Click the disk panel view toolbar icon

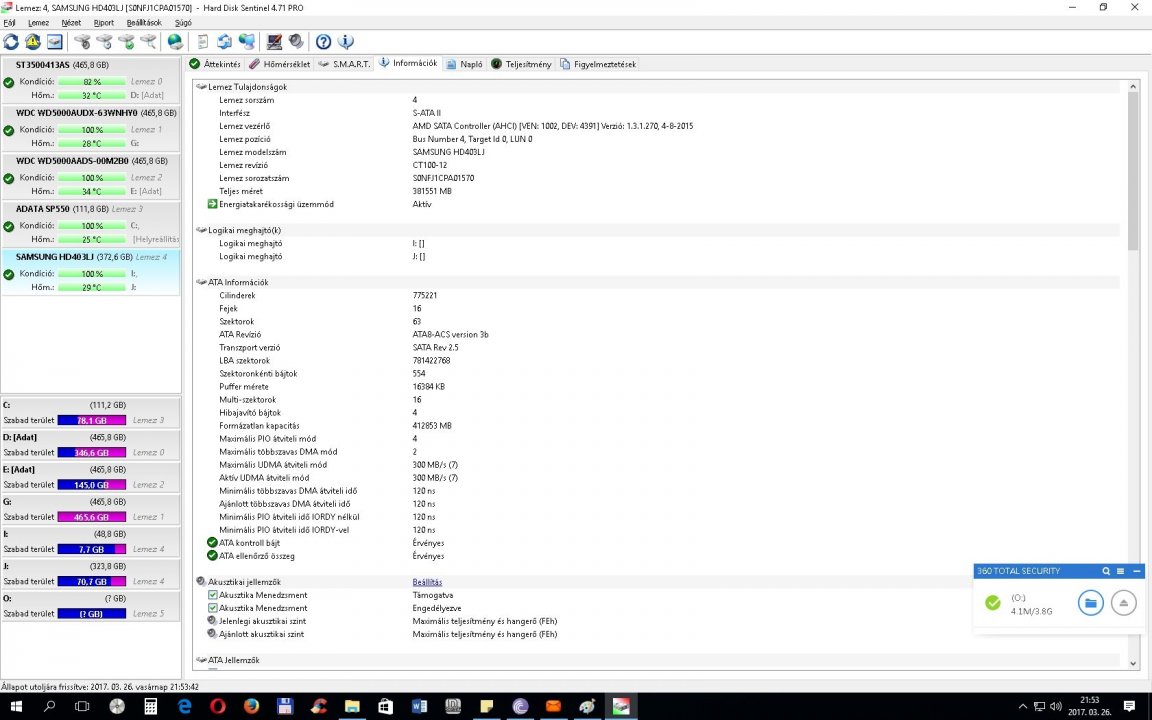point(55,42)
